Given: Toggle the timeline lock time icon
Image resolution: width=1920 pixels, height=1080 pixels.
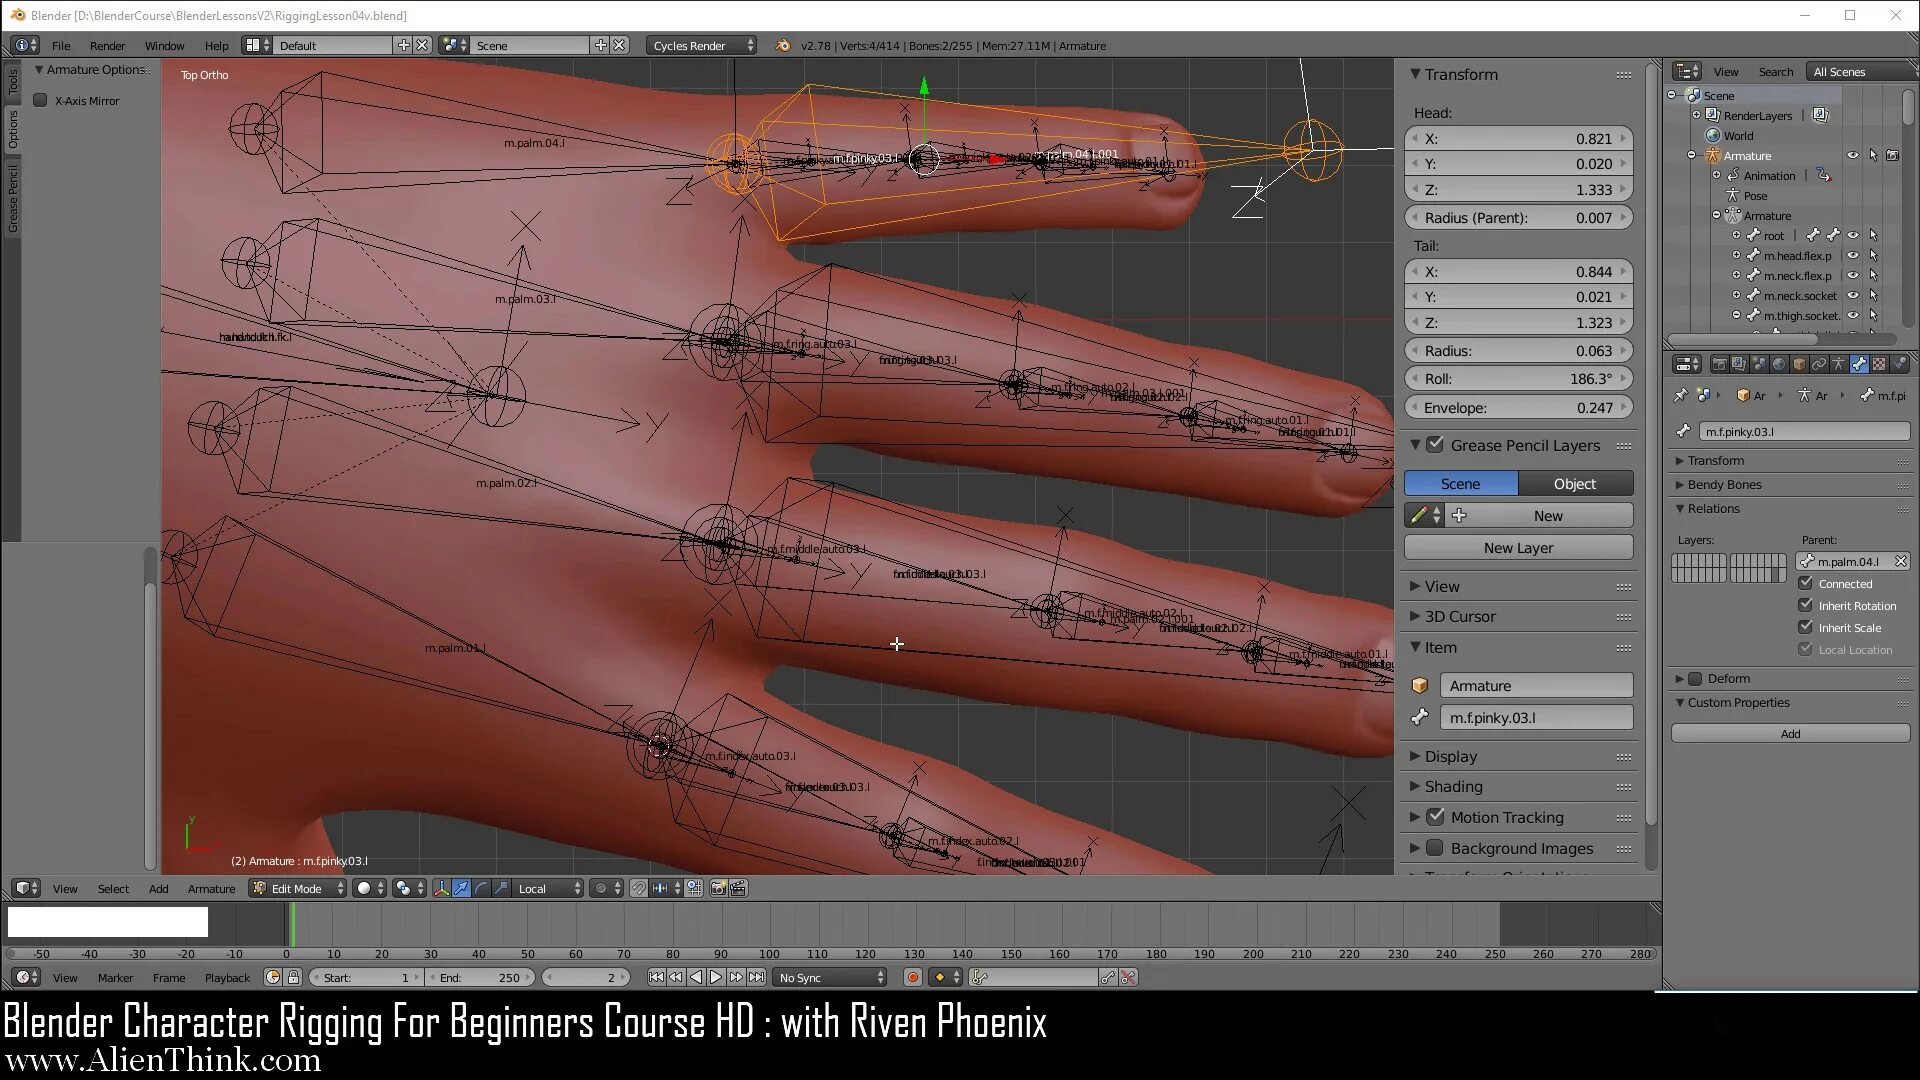Looking at the screenshot, I should point(293,977).
